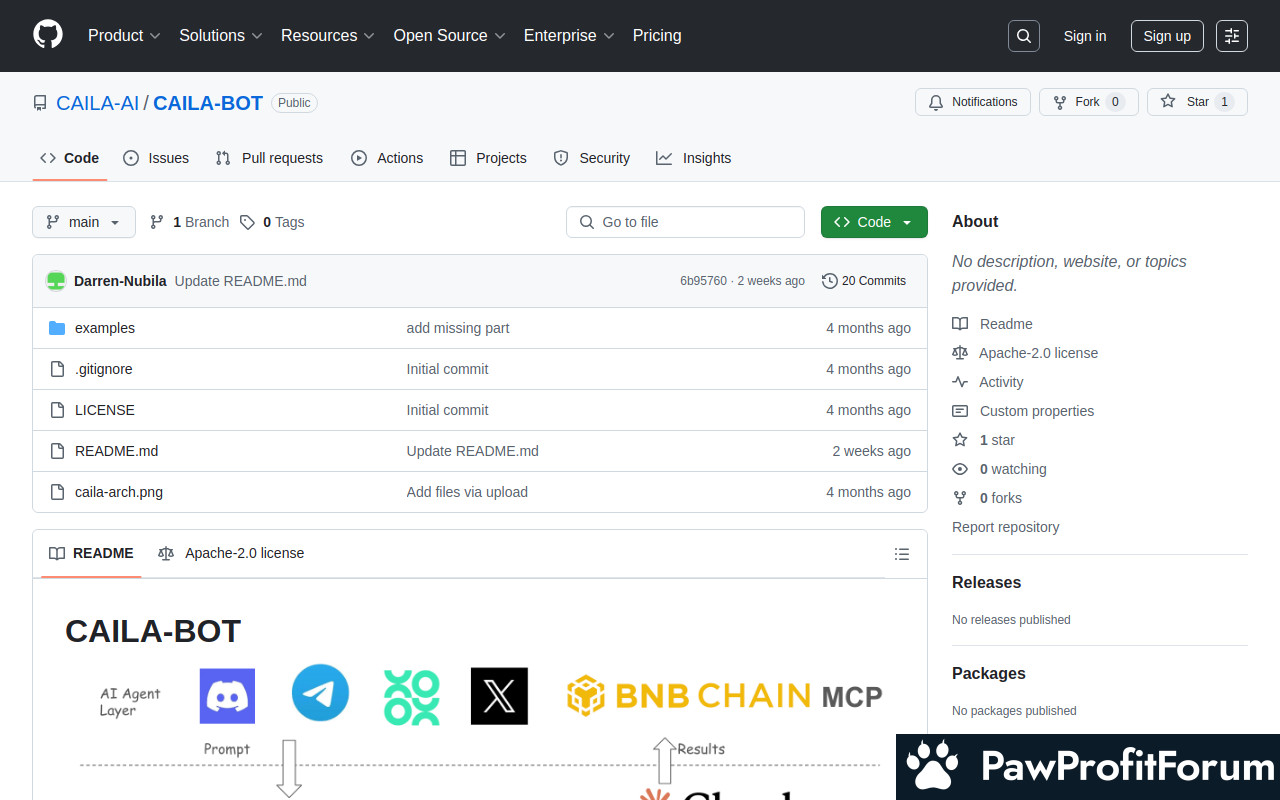Click the commit history clock icon
The image size is (1280, 800).
tap(829, 281)
